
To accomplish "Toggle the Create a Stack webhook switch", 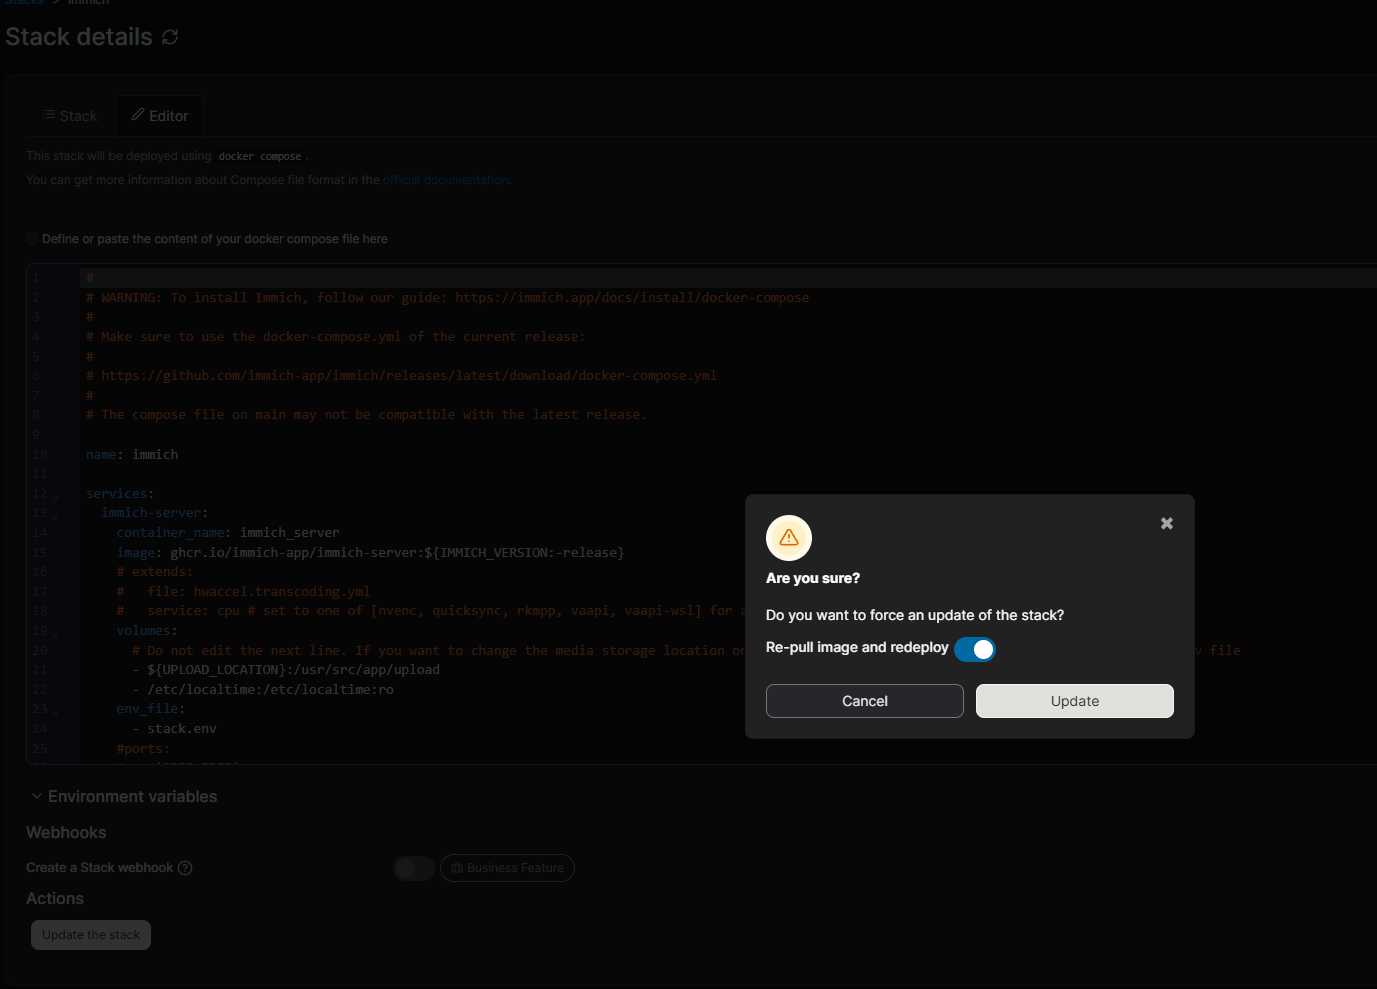I will coord(413,868).
